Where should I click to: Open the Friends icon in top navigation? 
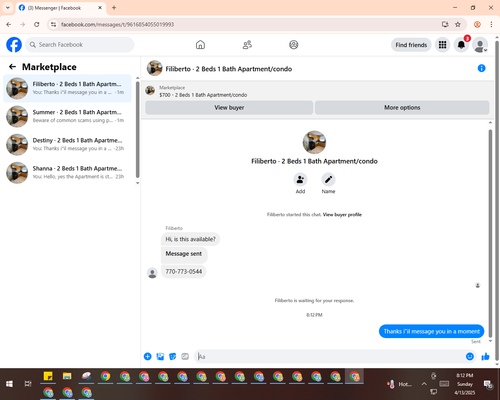(x=247, y=45)
